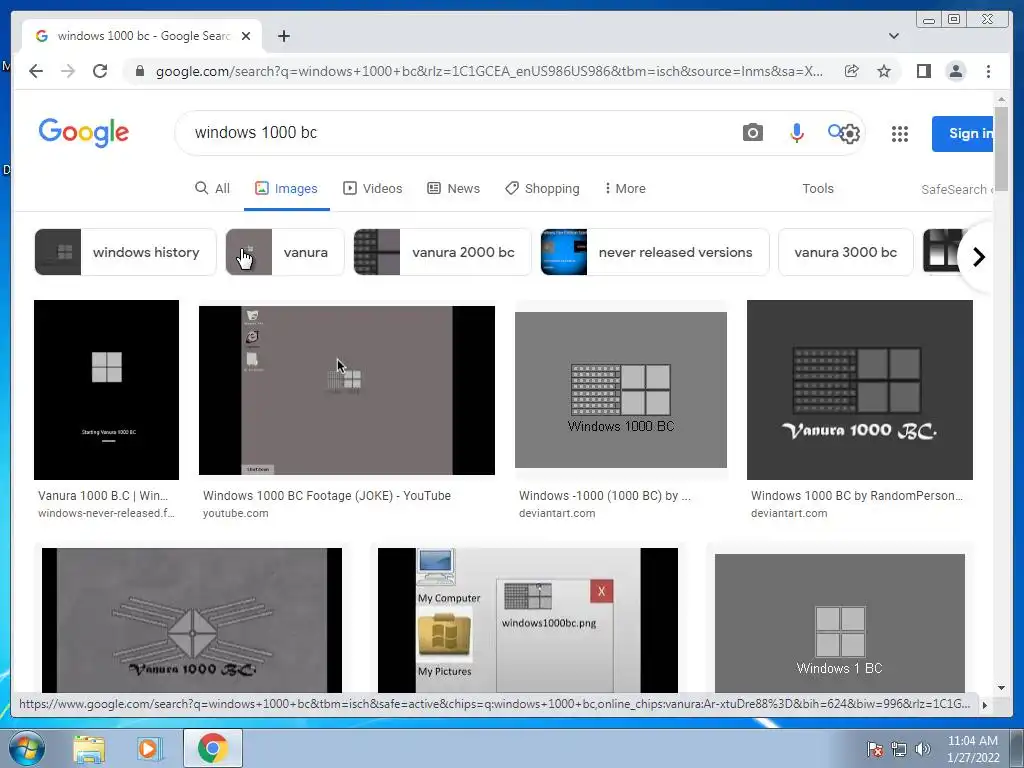This screenshot has width=1024, height=768.
Task: Open Windows 1000 BC Footage (JOKE) link
Action: click(x=327, y=496)
